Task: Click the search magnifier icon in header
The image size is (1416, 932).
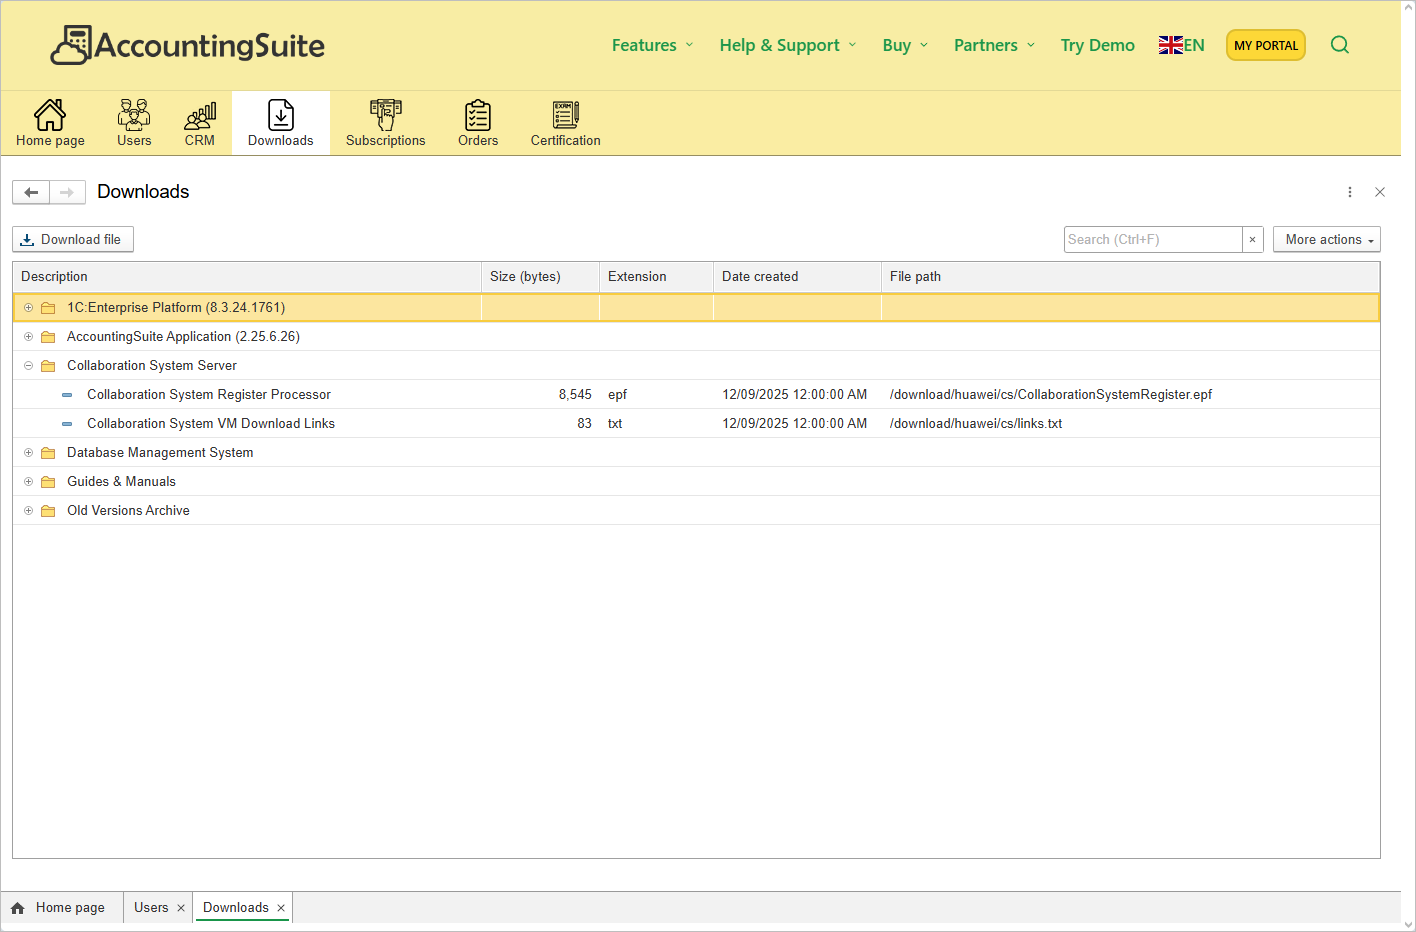Action: [1340, 45]
